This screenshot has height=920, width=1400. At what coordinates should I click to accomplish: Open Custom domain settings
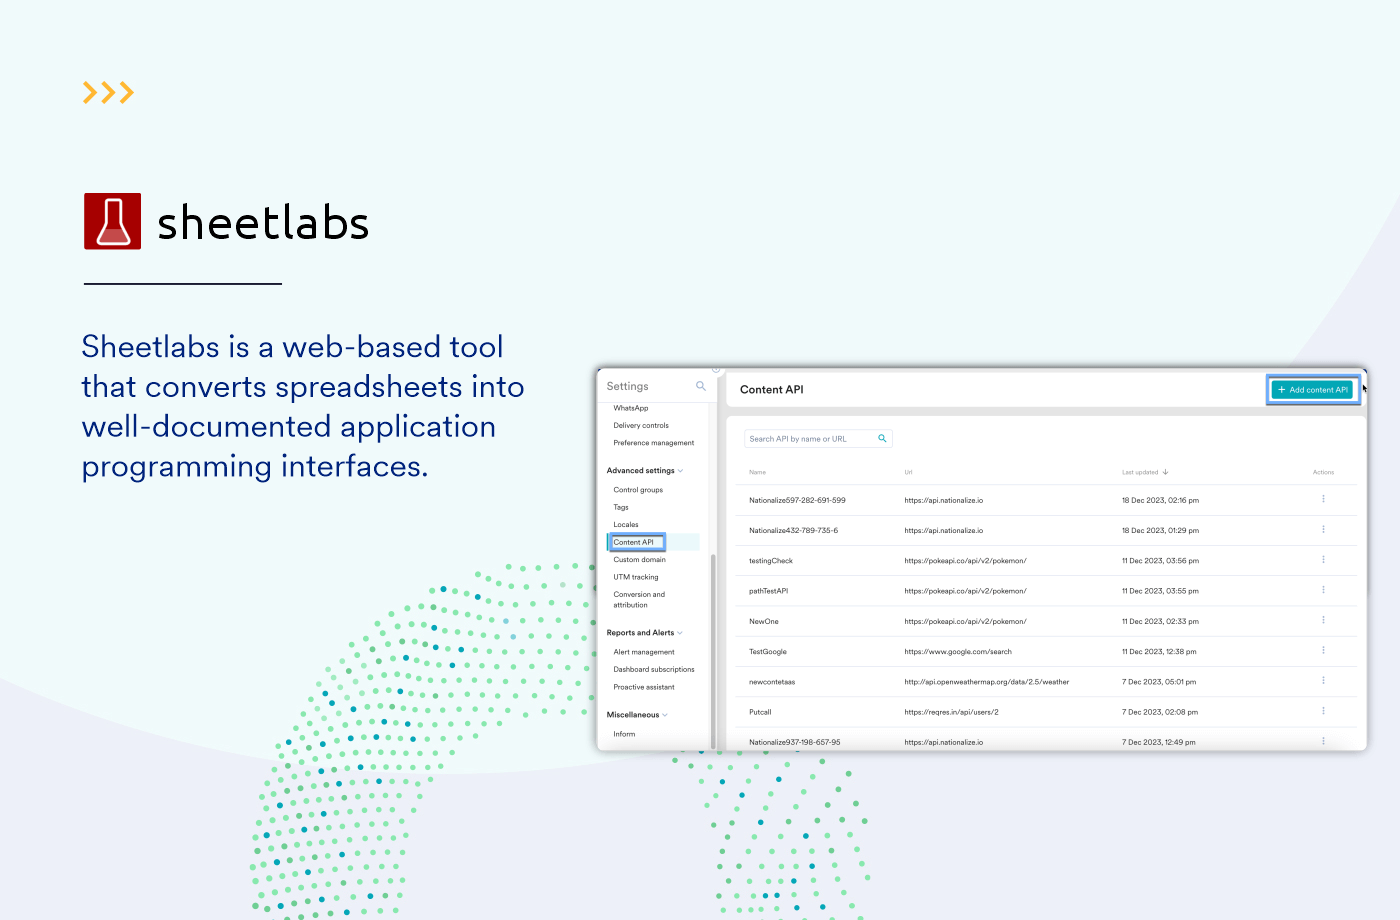(640, 559)
